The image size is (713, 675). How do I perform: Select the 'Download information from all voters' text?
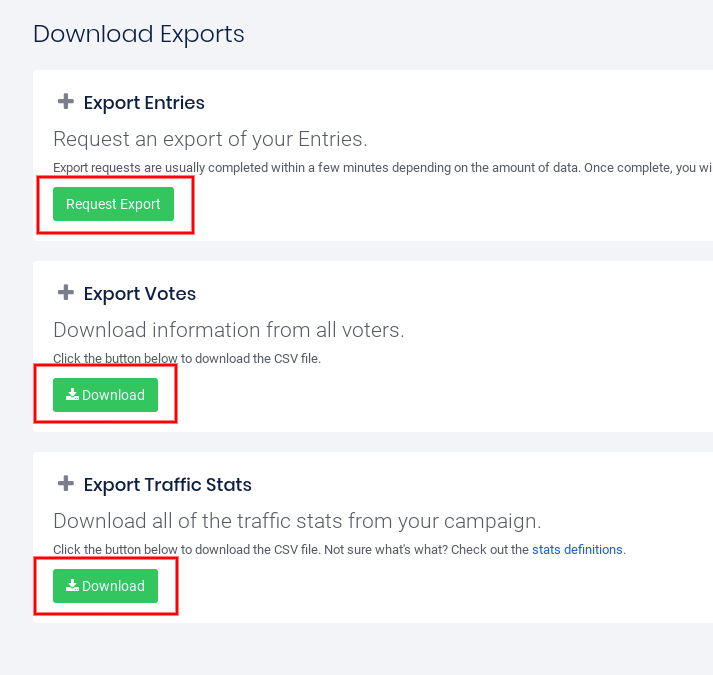tap(228, 330)
